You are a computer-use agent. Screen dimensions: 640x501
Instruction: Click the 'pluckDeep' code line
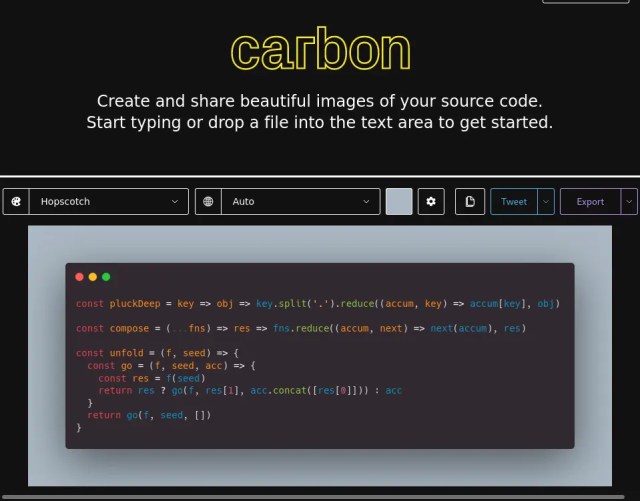pos(318,304)
